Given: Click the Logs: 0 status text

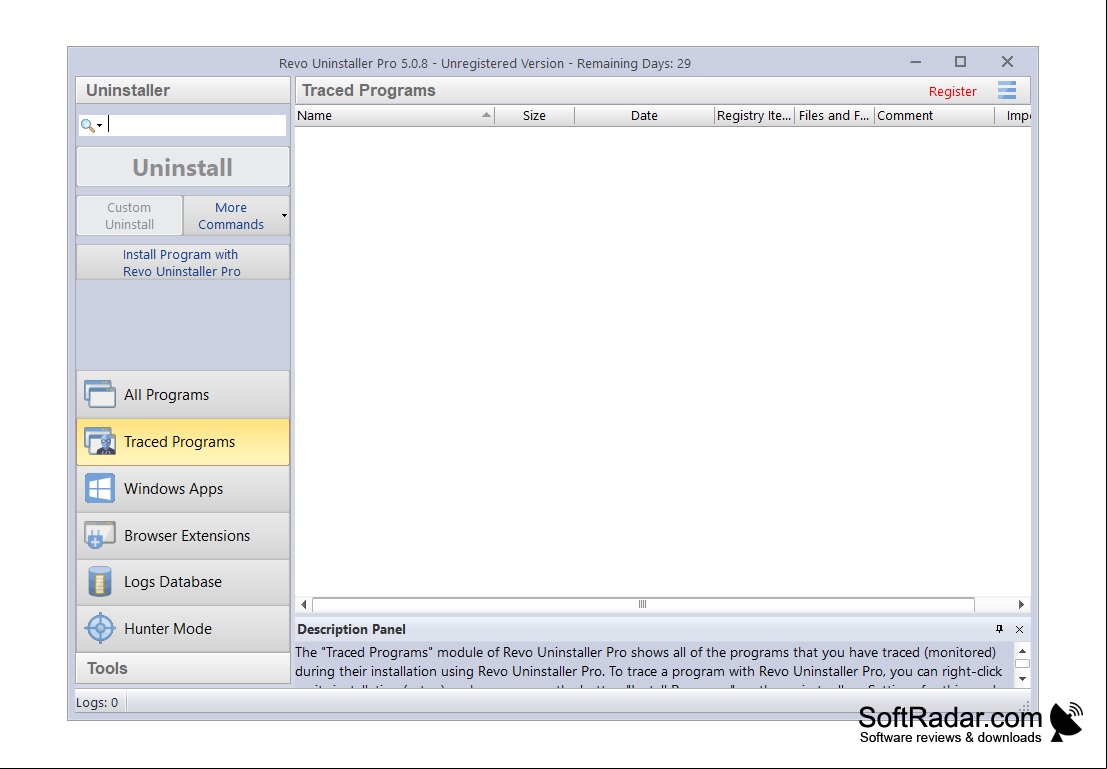Looking at the screenshot, I should tap(97, 703).
